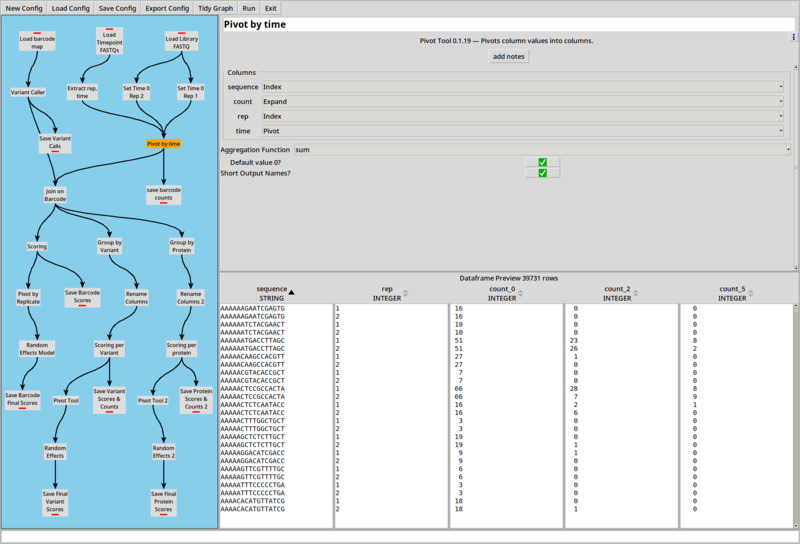This screenshot has width=800, height=544.
Task: Run the pipeline with Run button
Action: click(249, 8)
